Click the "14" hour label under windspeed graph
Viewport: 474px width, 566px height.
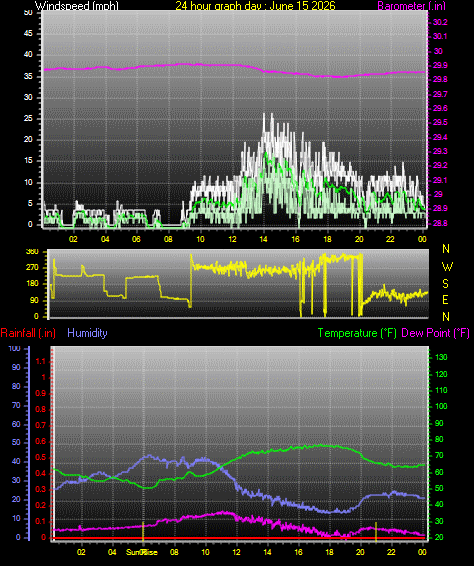coord(264,239)
